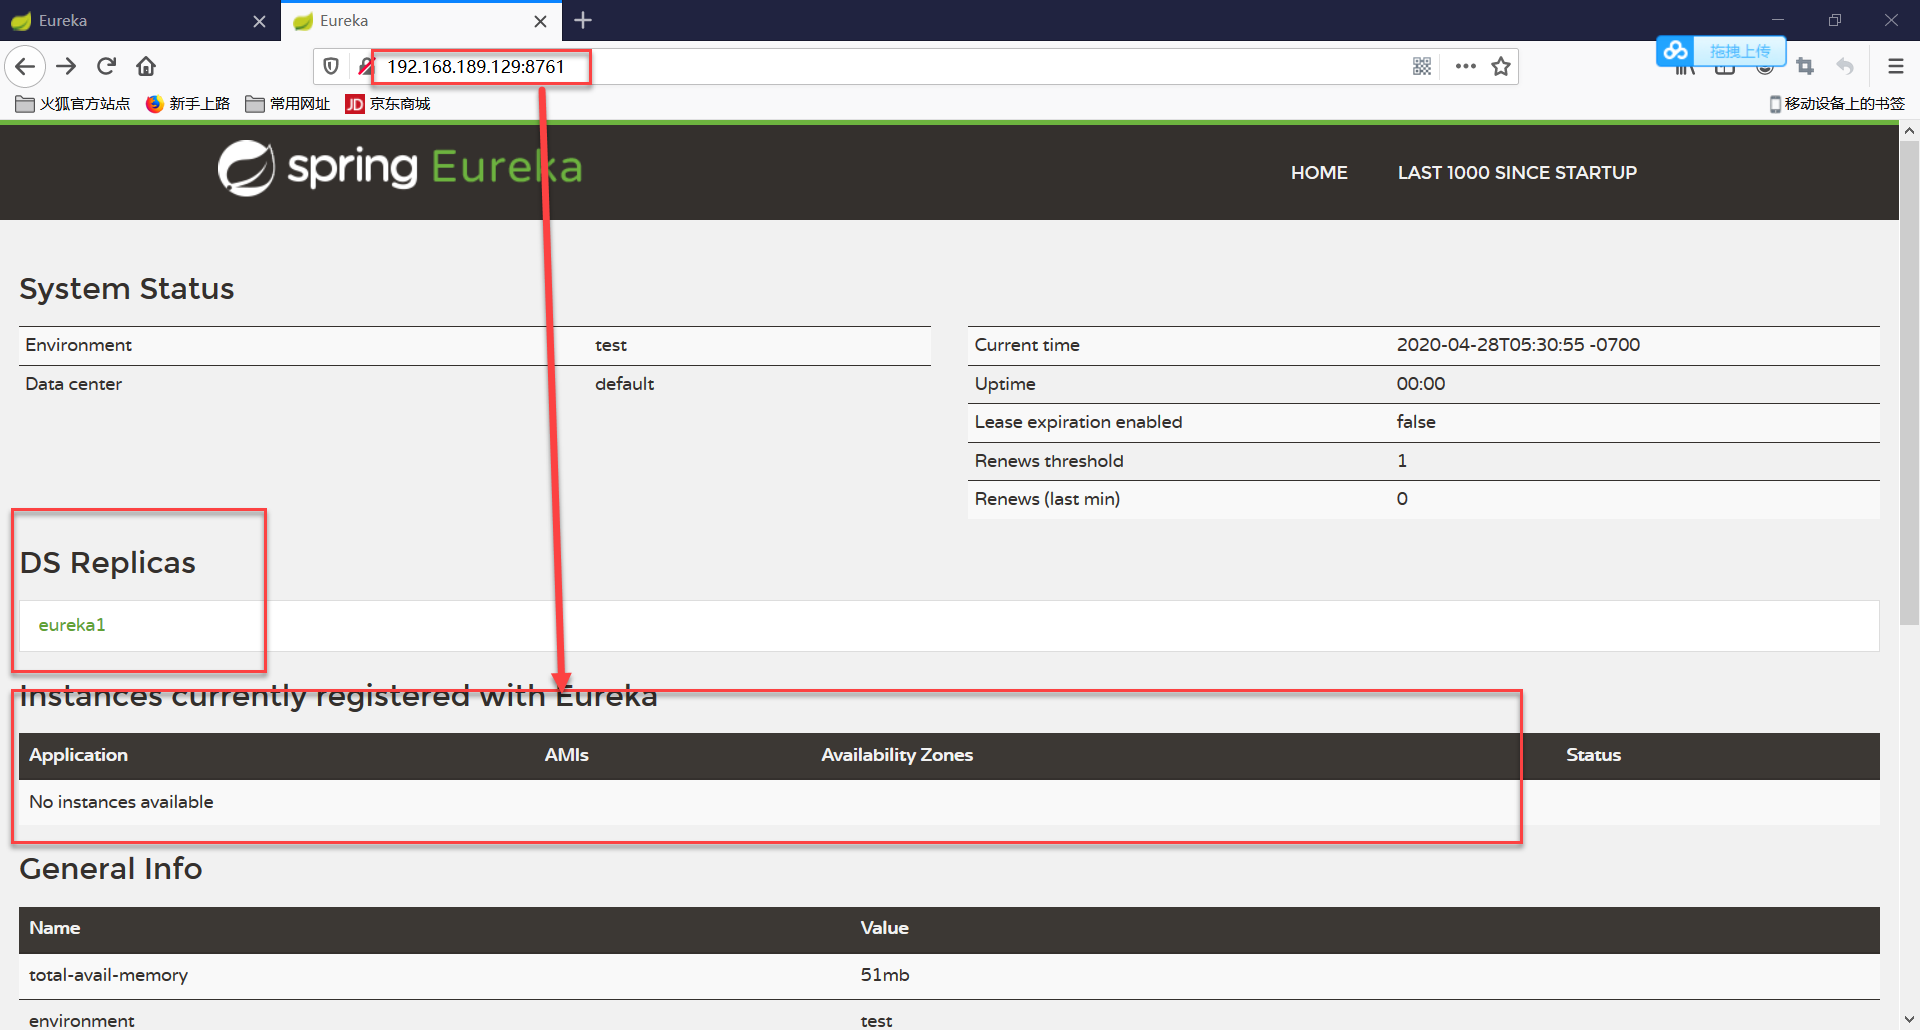
Task: Open the eureka1 replica link
Action: tap(72, 625)
